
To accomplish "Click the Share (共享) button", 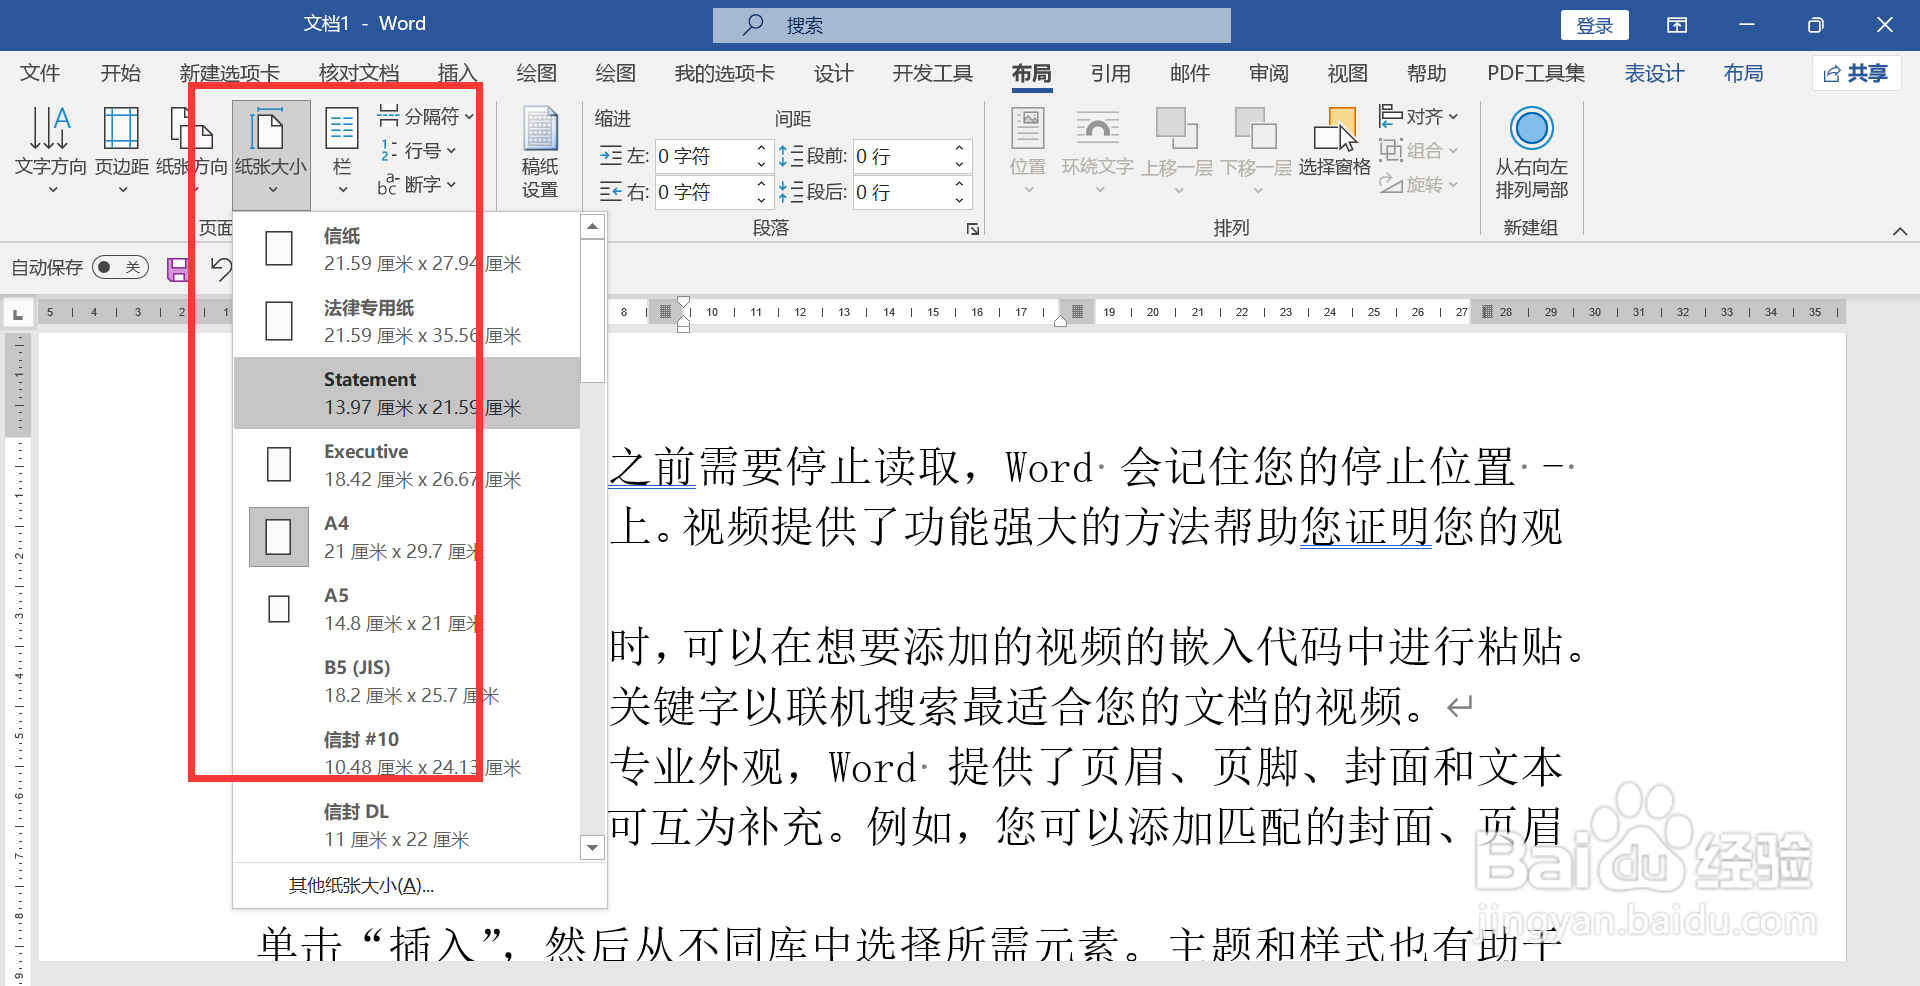I will [1856, 73].
